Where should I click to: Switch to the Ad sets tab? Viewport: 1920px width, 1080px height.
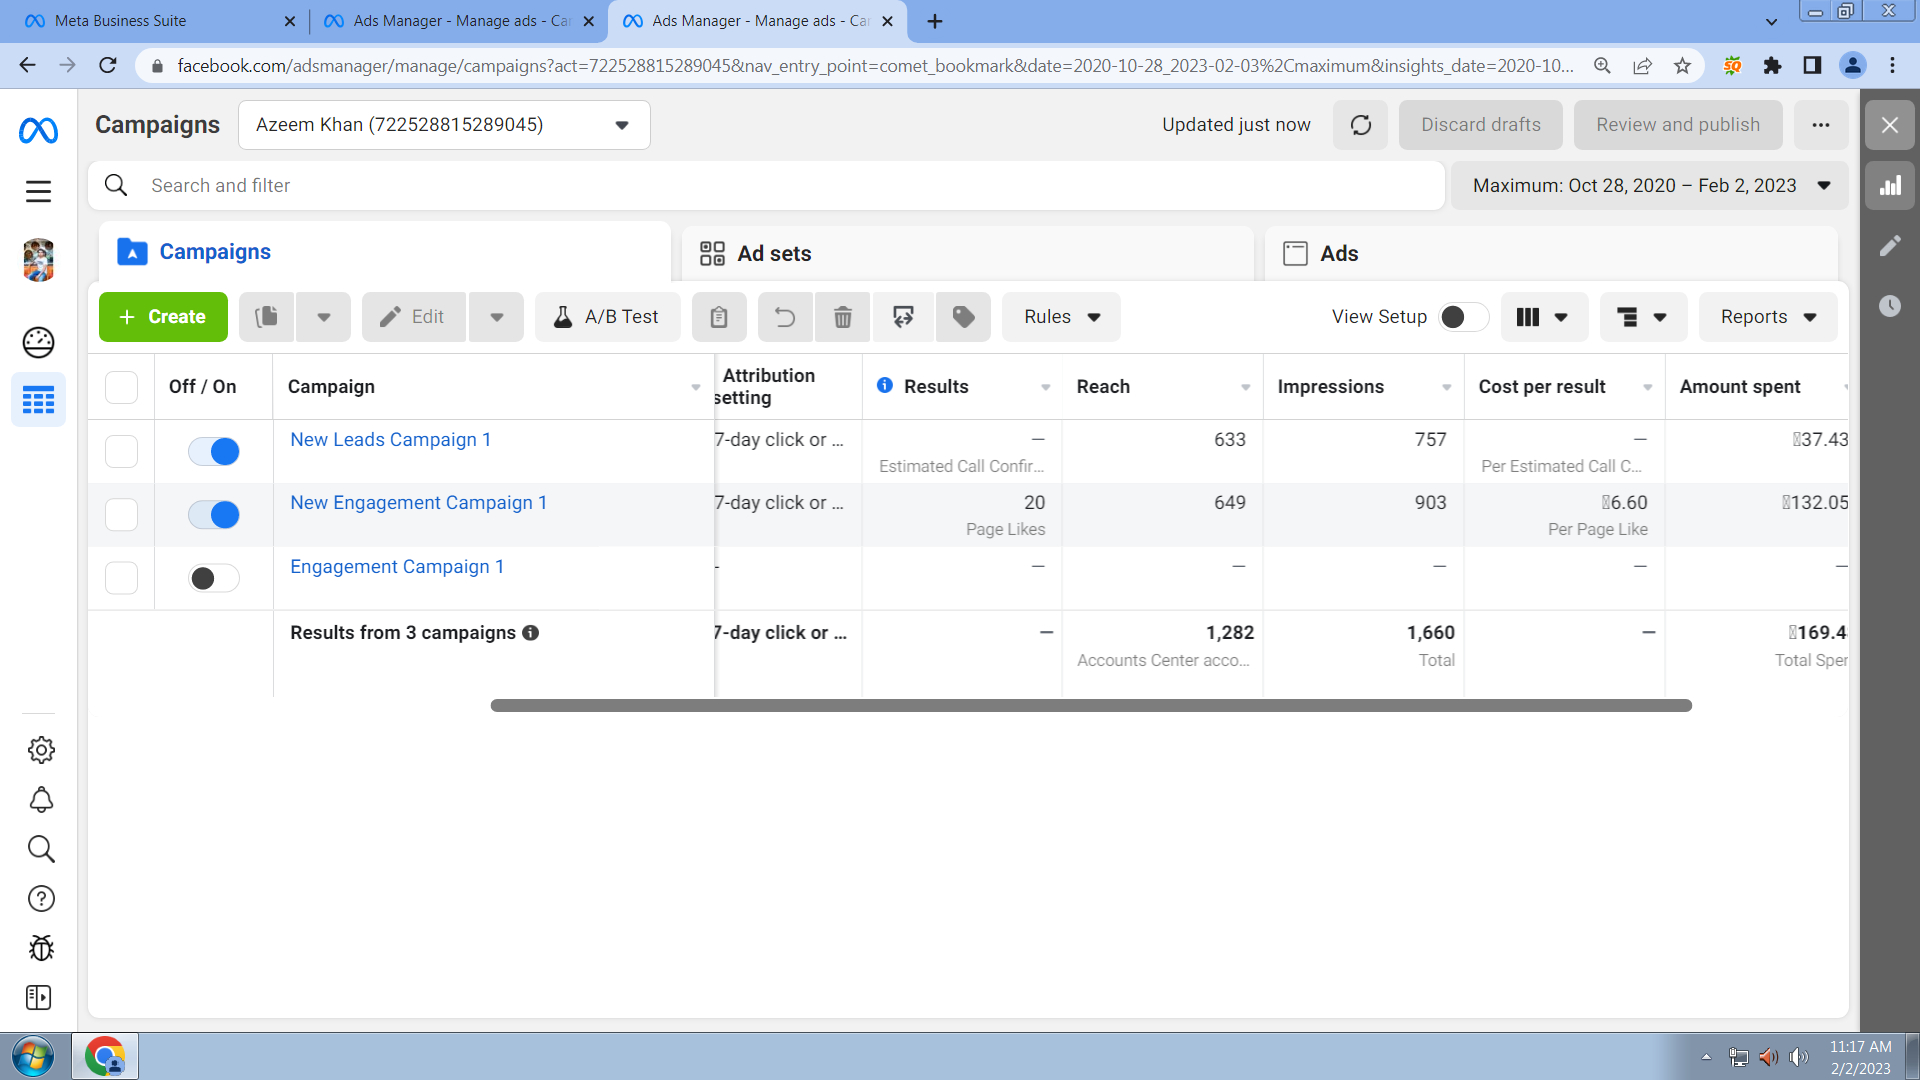pyautogui.click(x=773, y=254)
